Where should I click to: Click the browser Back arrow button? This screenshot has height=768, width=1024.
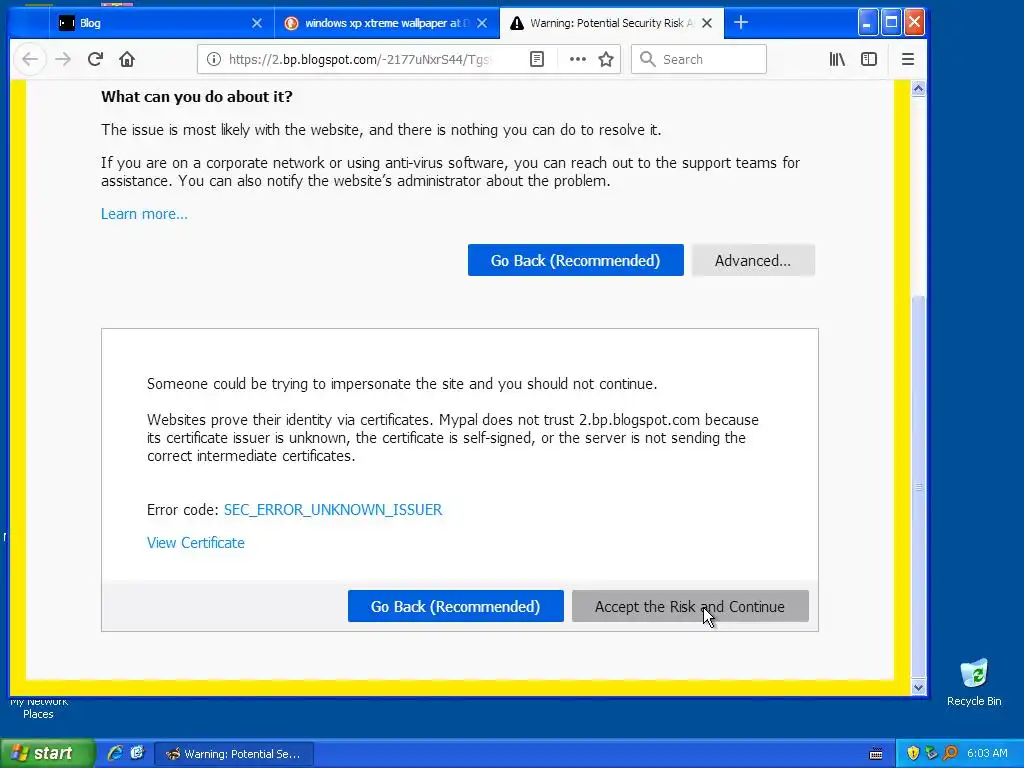pos(30,59)
